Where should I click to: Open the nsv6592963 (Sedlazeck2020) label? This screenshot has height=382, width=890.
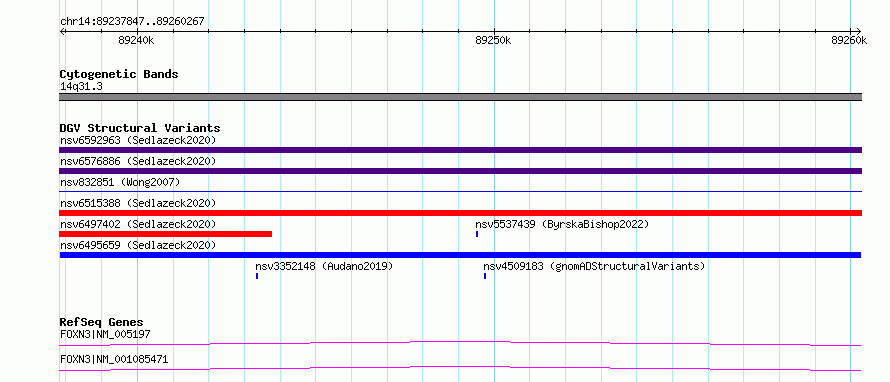tap(138, 140)
